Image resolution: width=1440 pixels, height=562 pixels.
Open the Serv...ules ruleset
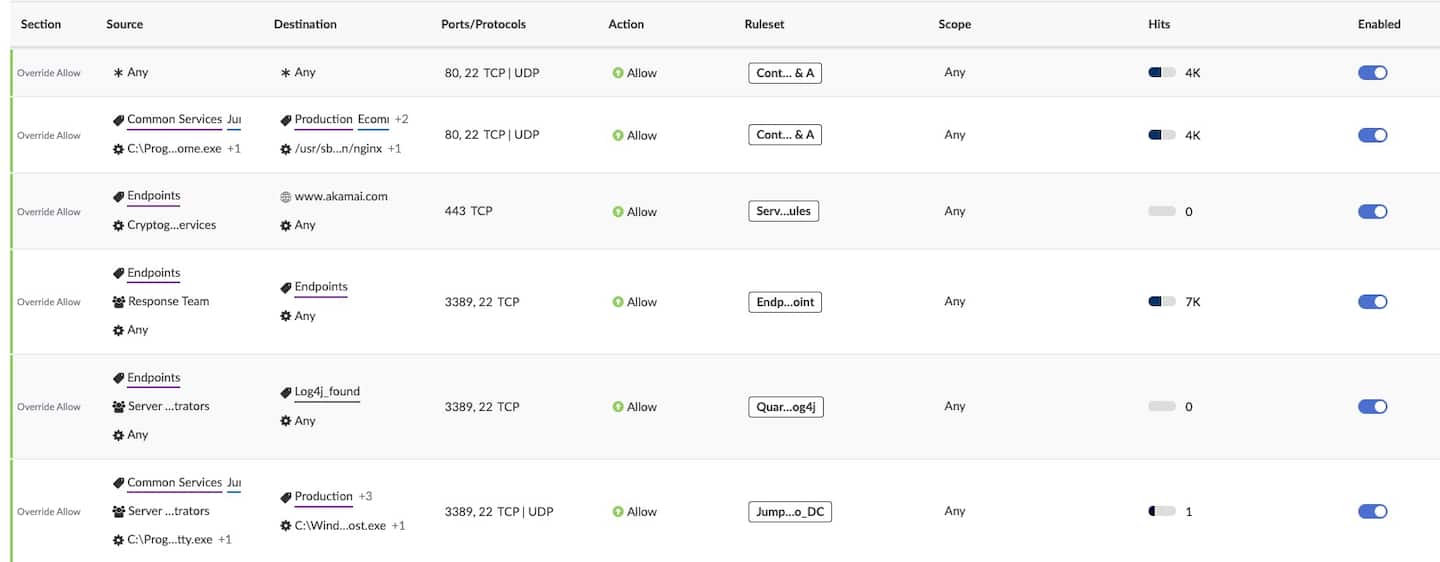tap(783, 212)
